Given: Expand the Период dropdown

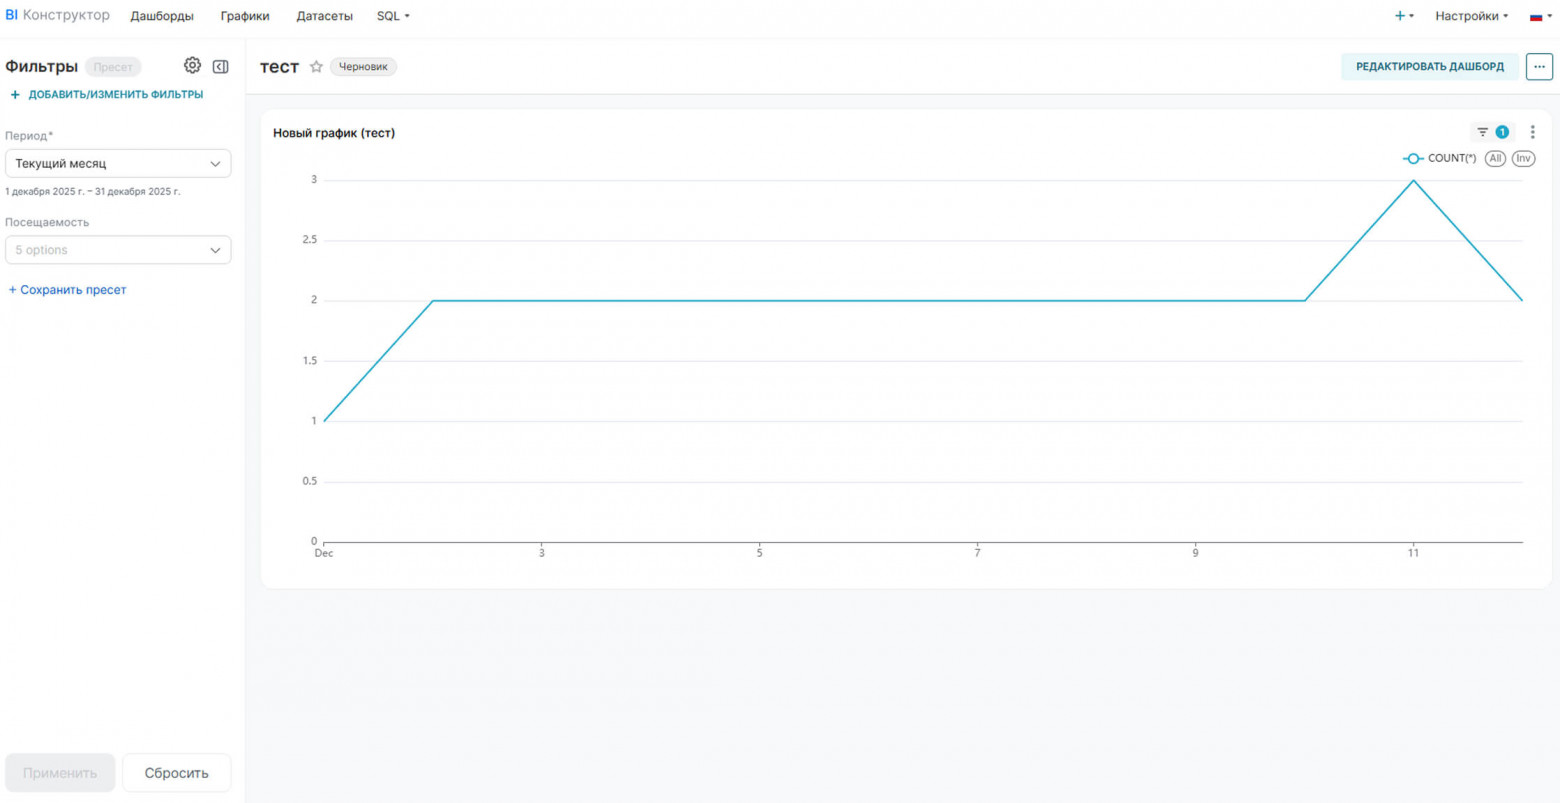Looking at the screenshot, I should click(118, 163).
